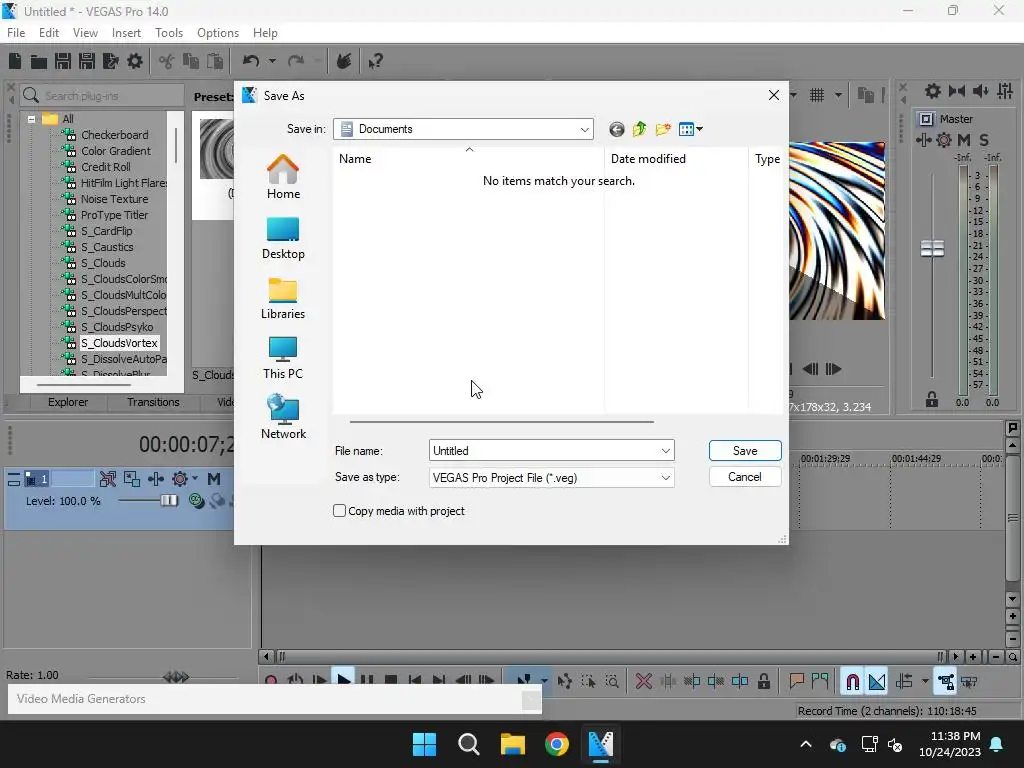This screenshot has width=1024, height=768.
Task: Open File Explorer from taskbar
Action: [513, 744]
